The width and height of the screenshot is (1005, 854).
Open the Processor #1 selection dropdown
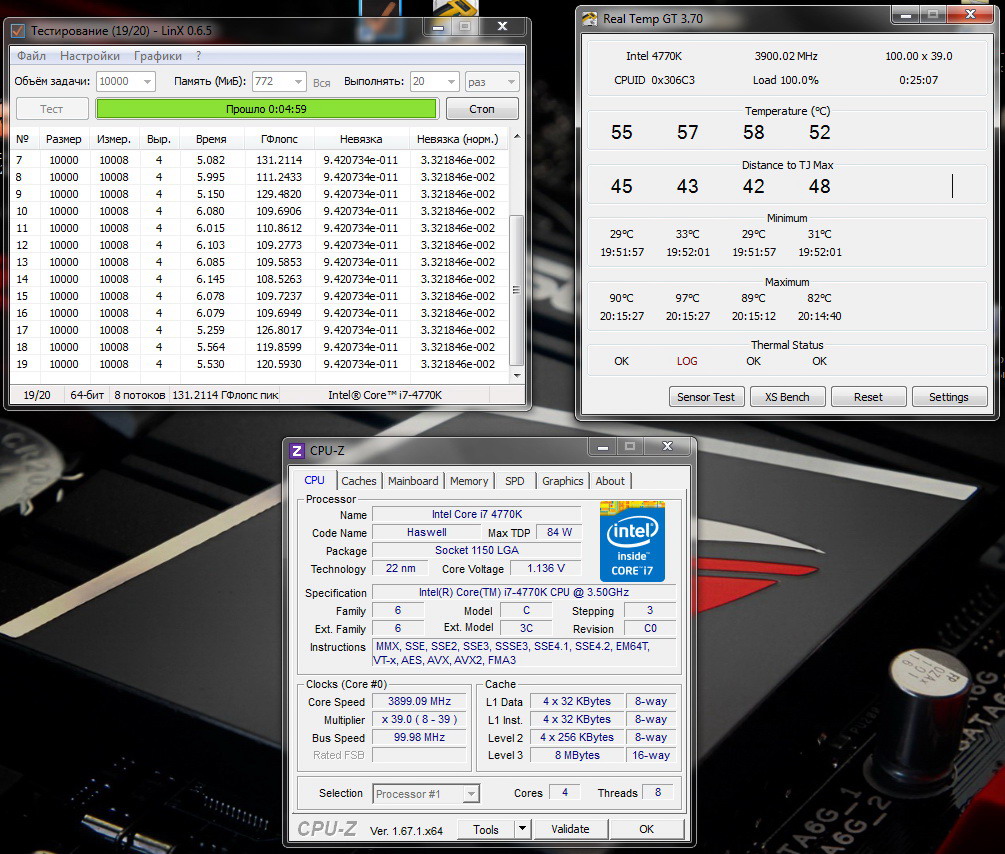coord(426,794)
